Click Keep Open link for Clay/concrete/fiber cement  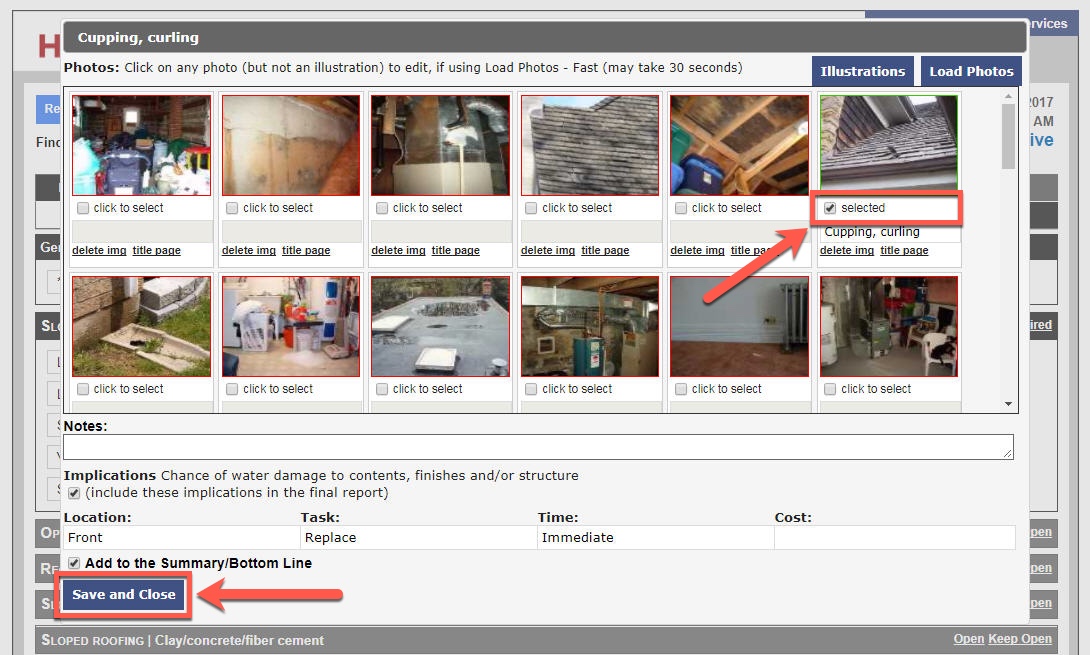pyautogui.click(x=1020, y=639)
